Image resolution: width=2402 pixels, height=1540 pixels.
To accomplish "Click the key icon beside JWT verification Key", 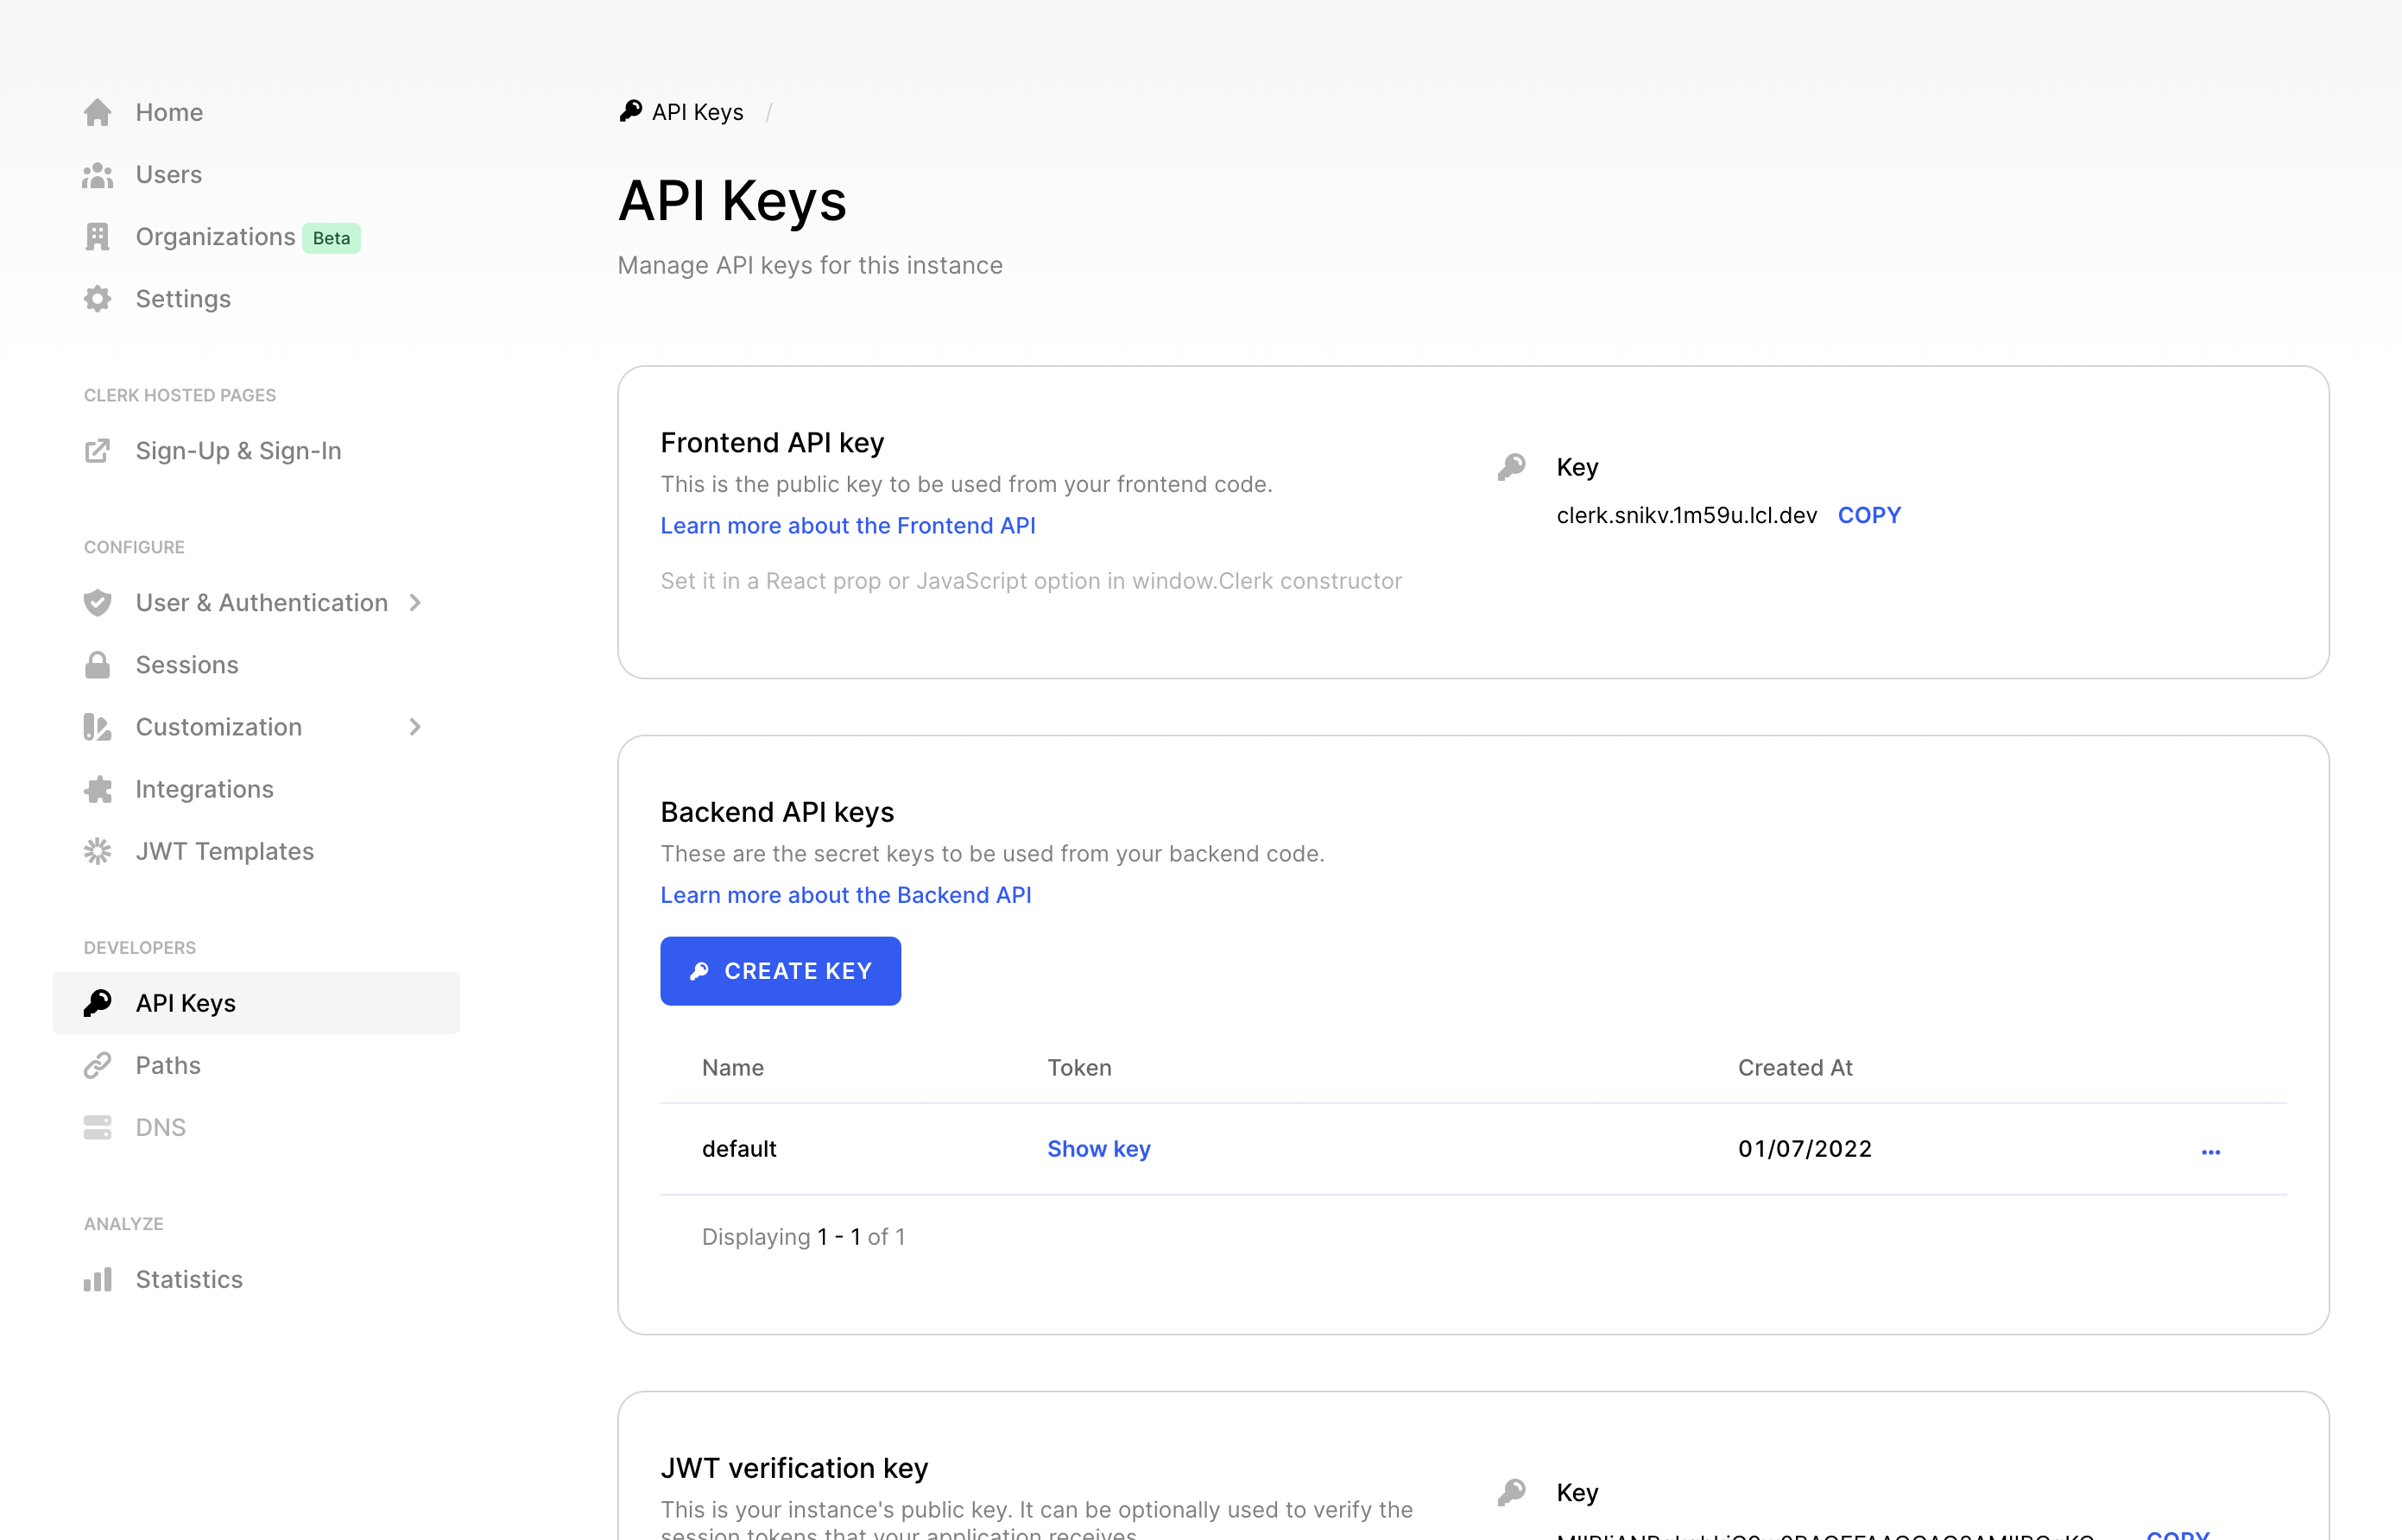I will click(1511, 1492).
